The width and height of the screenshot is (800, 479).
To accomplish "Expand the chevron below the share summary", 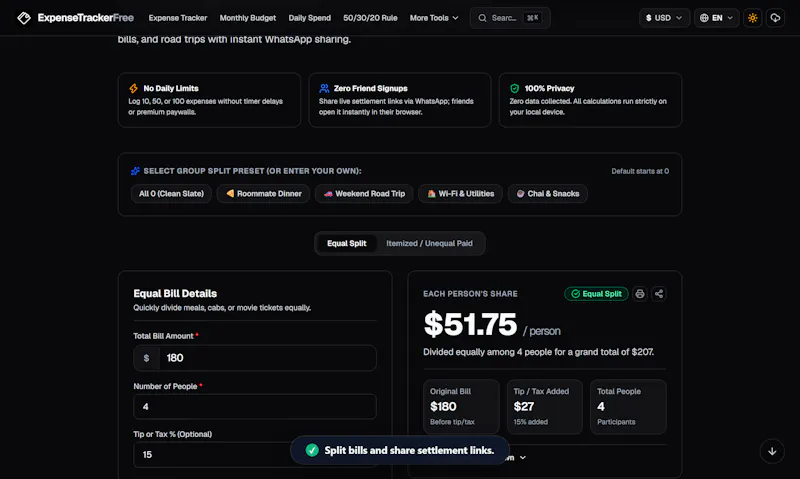I will [522, 458].
